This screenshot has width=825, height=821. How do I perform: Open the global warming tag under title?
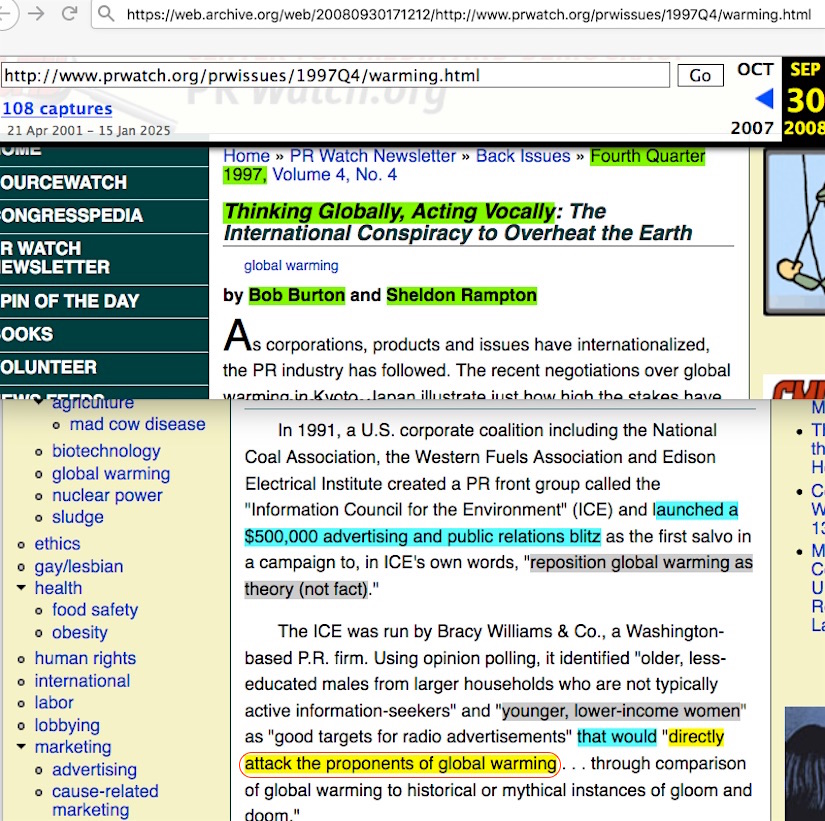click(291, 266)
